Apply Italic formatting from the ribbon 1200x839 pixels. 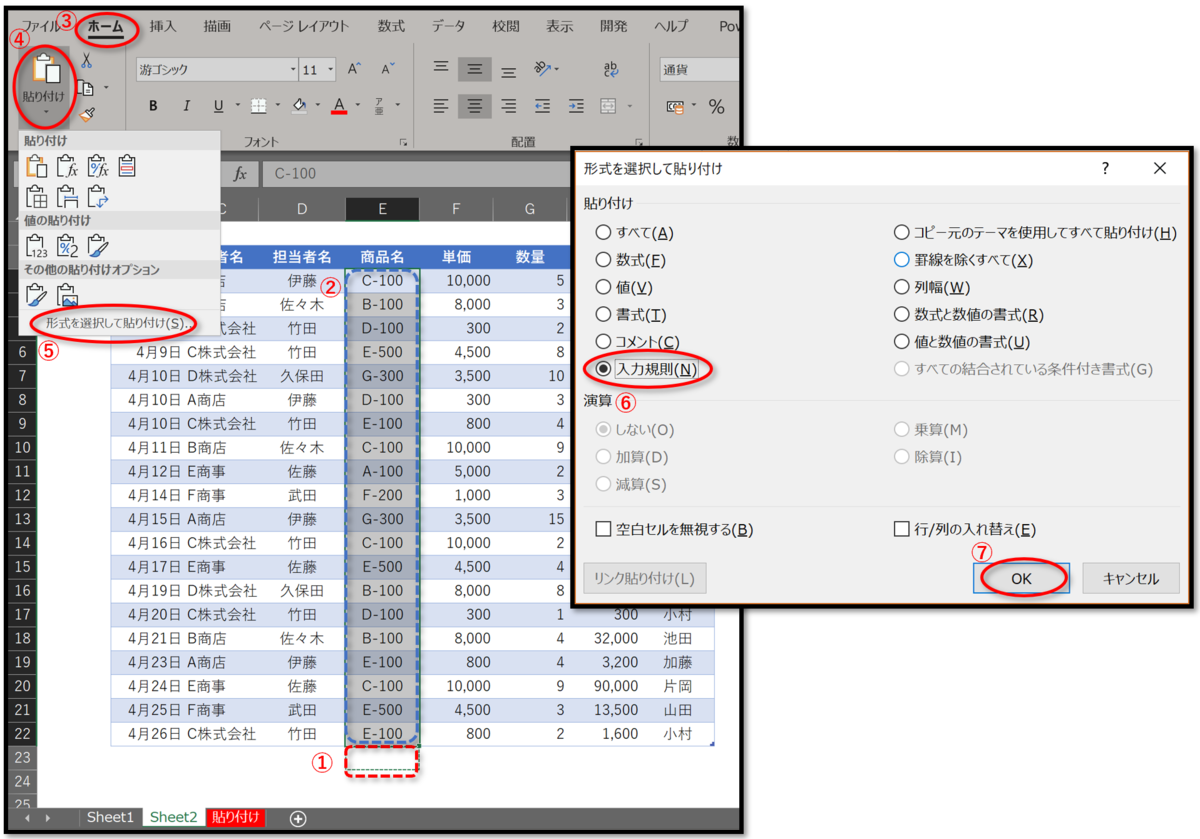[187, 105]
